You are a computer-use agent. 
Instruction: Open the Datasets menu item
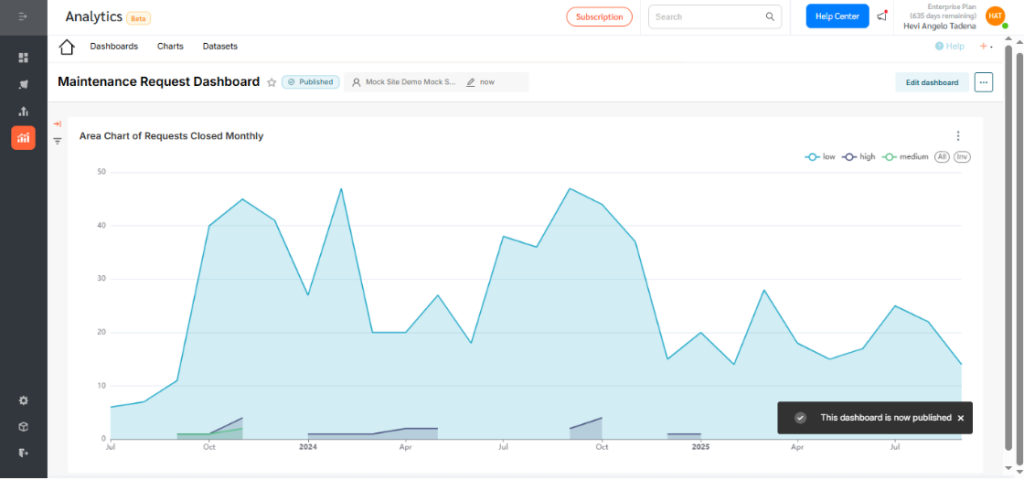pos(220,46)
